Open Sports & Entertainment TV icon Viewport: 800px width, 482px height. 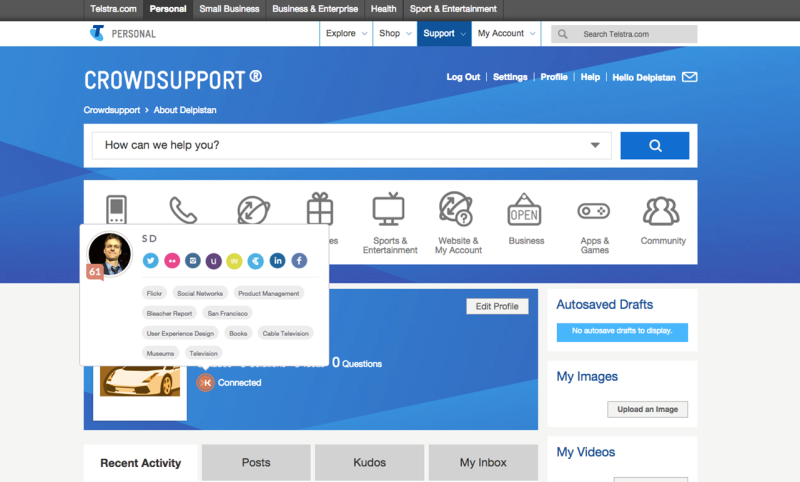pos(389,209)
